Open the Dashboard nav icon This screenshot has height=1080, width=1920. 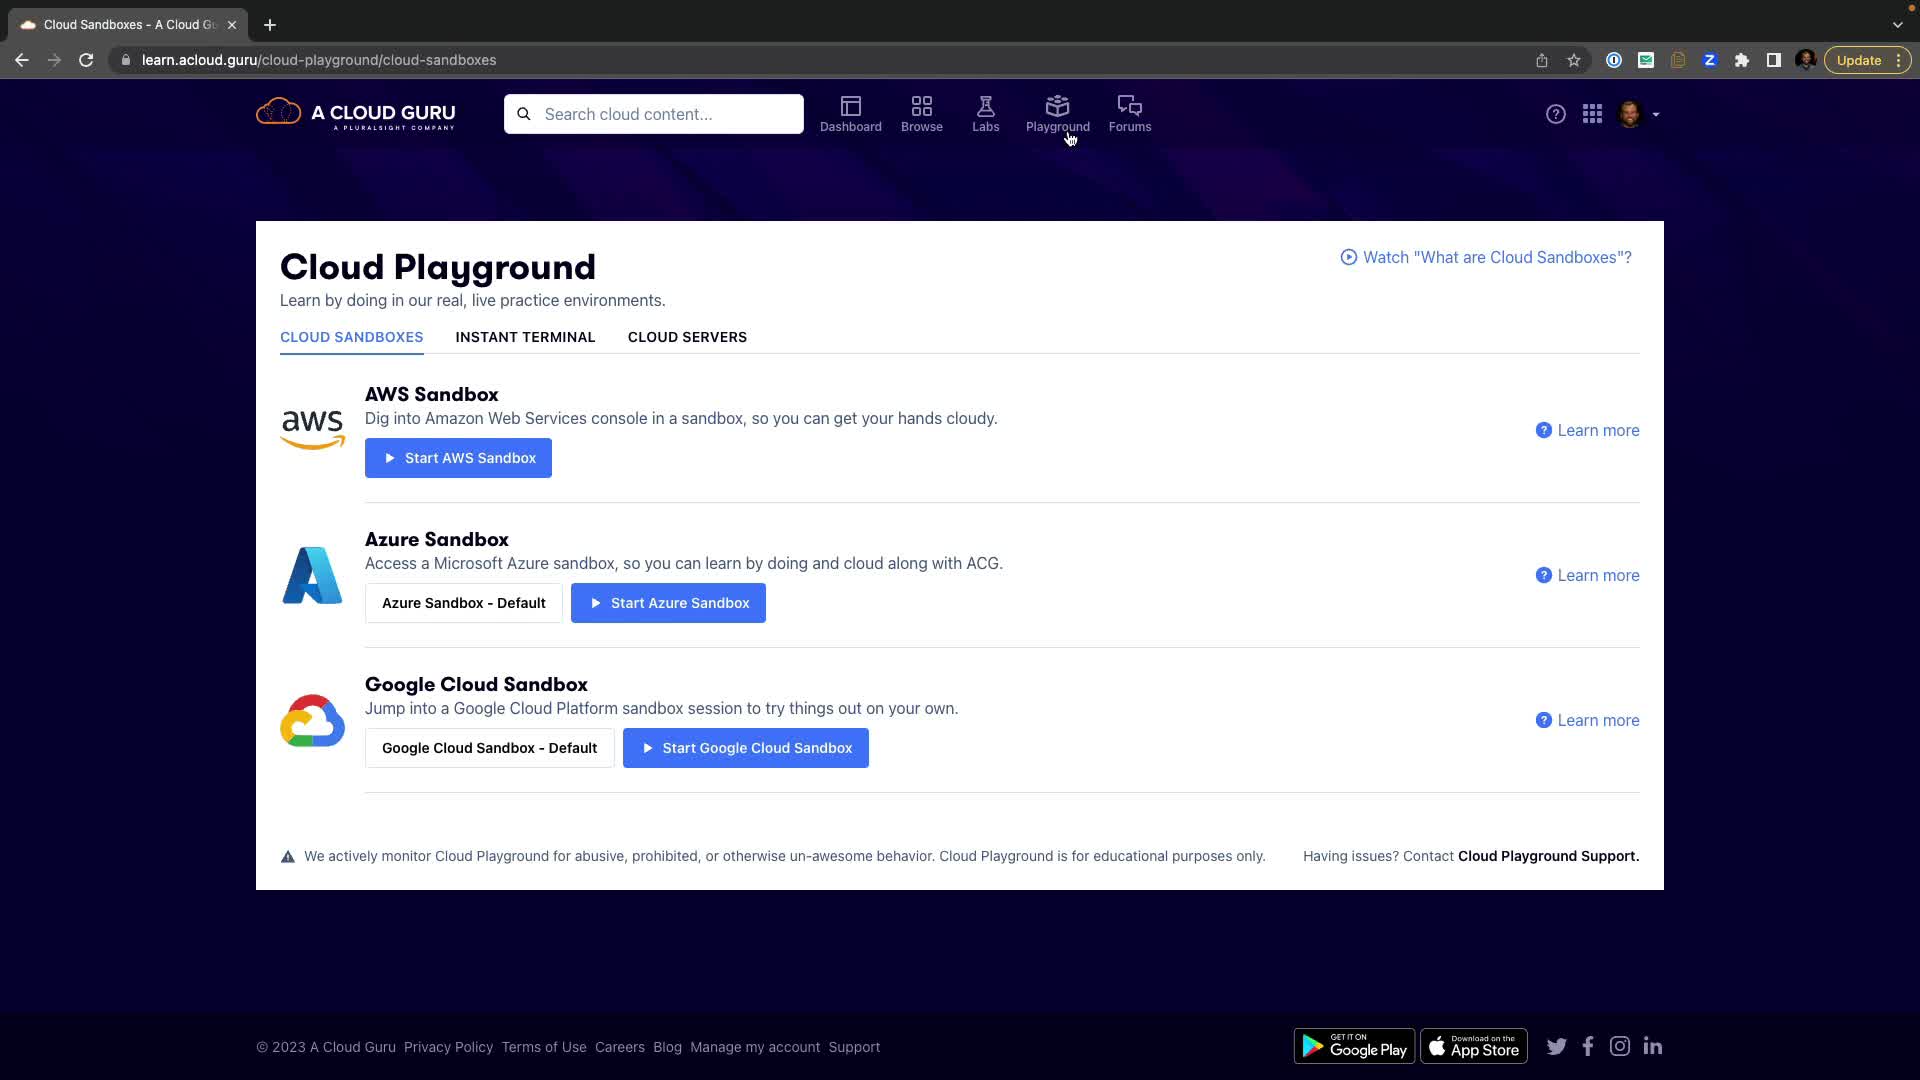[850, 107]
